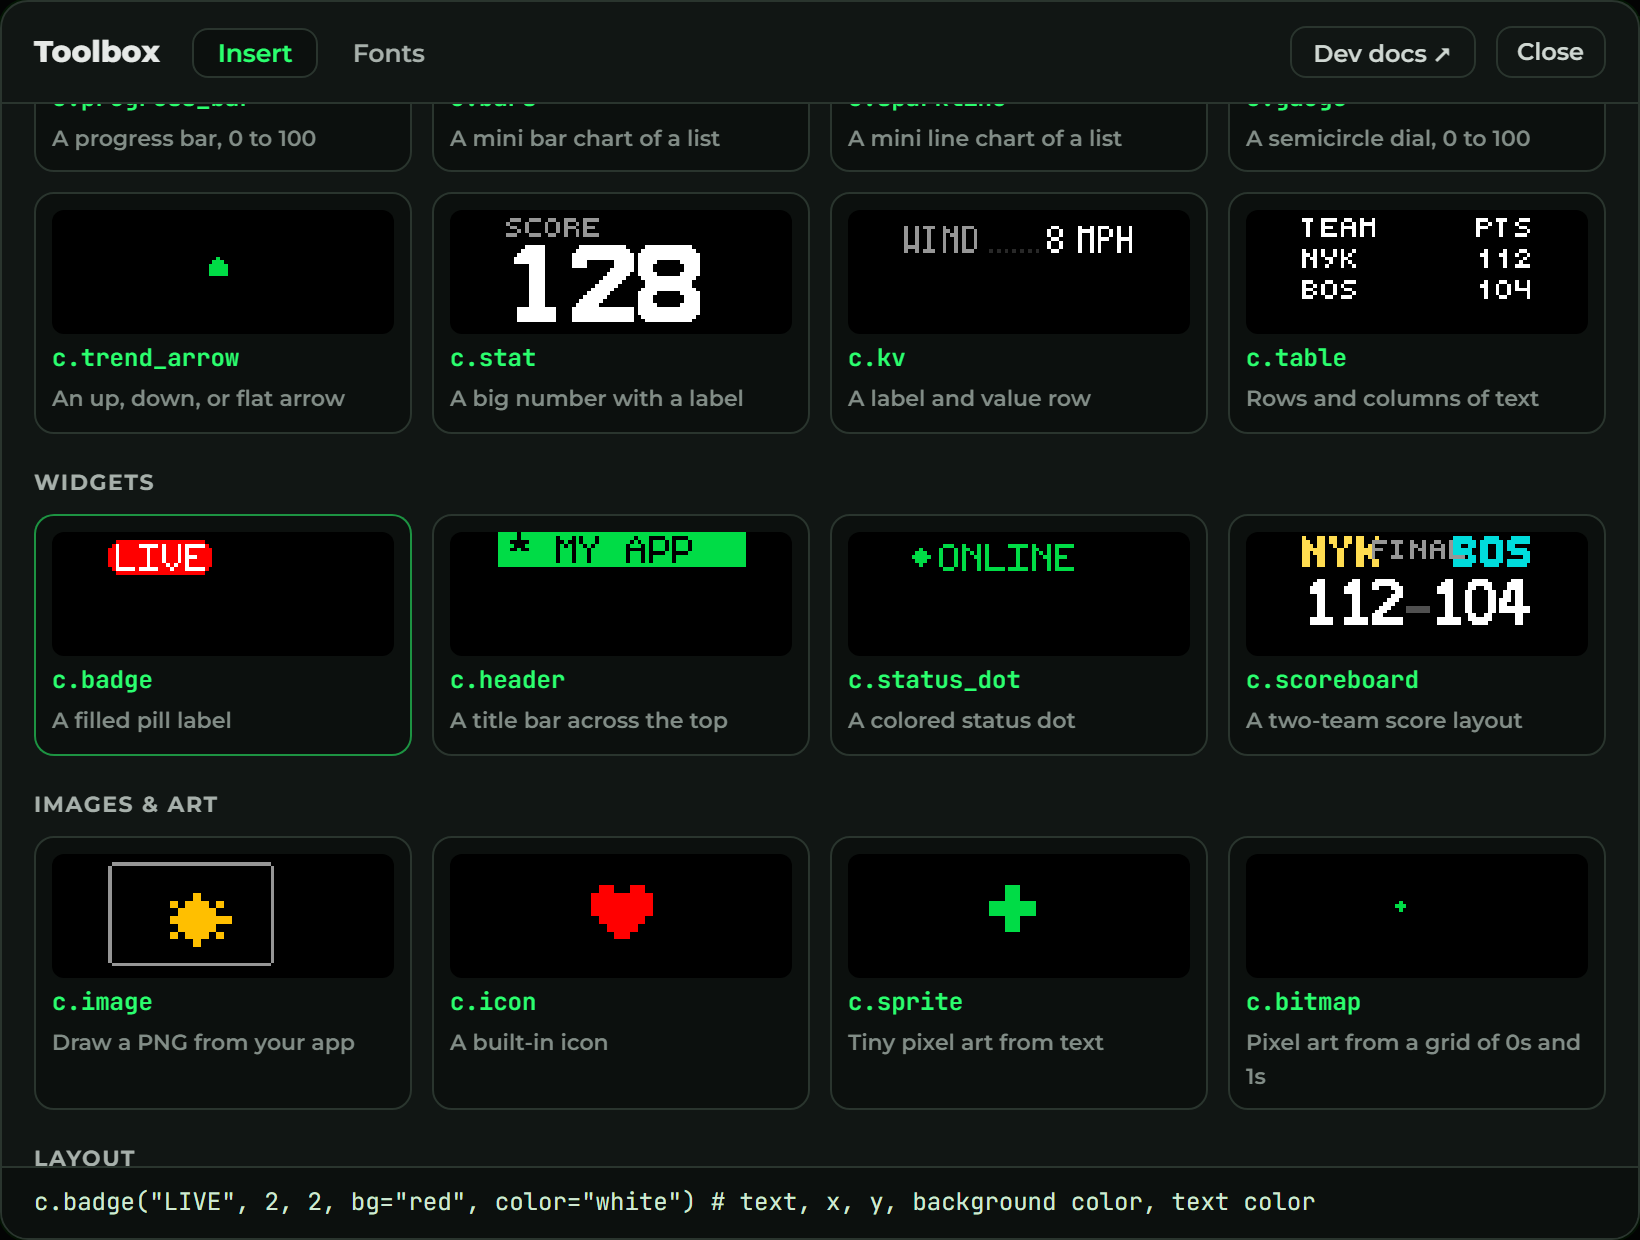Image resolution: width=1640 pixels, height=1240 pixels.
Task: Click the TEAM PTS table preview
Action: (x=1417, y=272)
